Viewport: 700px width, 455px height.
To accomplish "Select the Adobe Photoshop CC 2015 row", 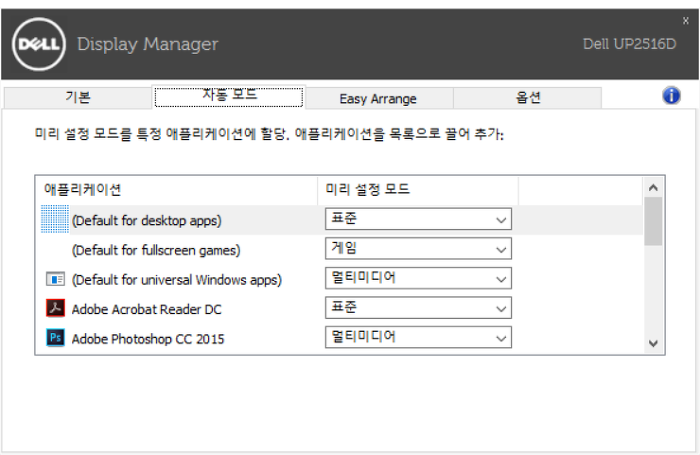I will (339, 338).
